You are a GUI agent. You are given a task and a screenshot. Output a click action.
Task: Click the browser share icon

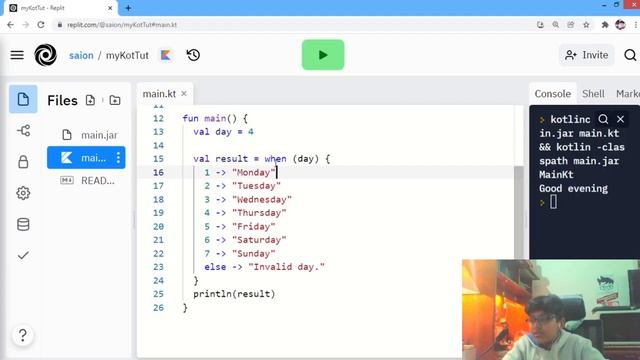click(571, 25)
